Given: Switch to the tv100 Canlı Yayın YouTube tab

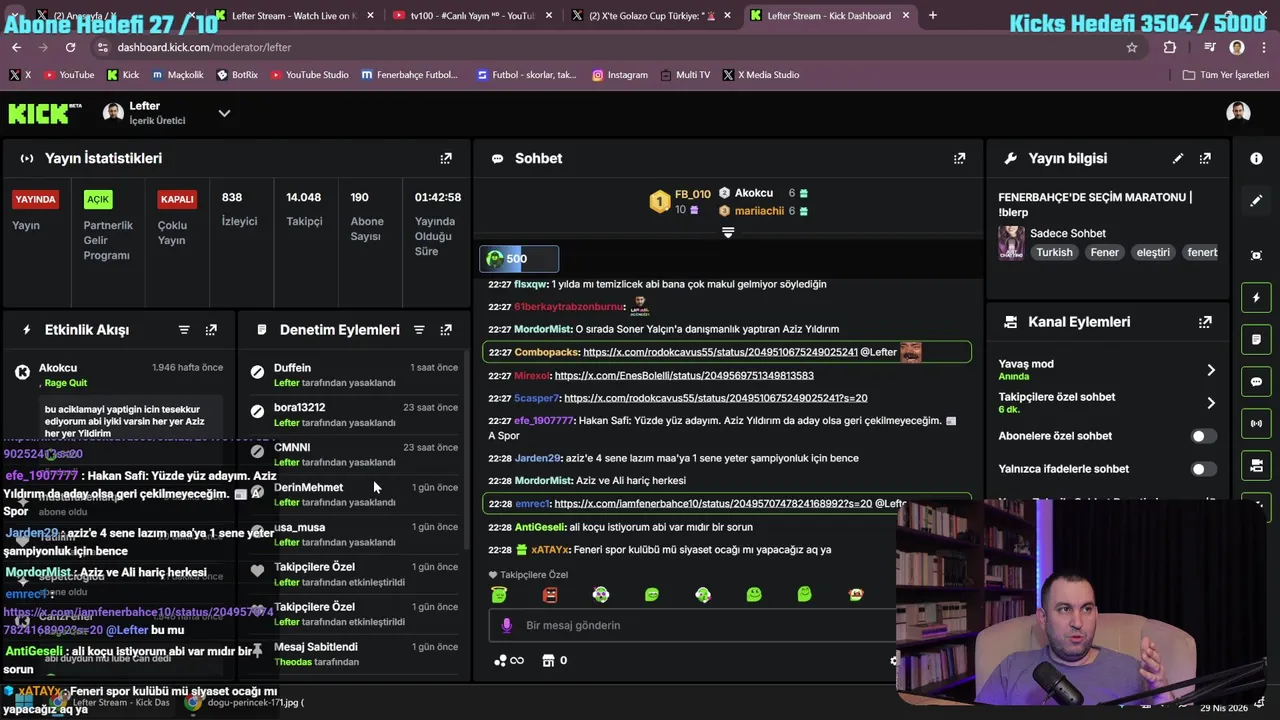Looking at the screenshot, I should point(471,15).
